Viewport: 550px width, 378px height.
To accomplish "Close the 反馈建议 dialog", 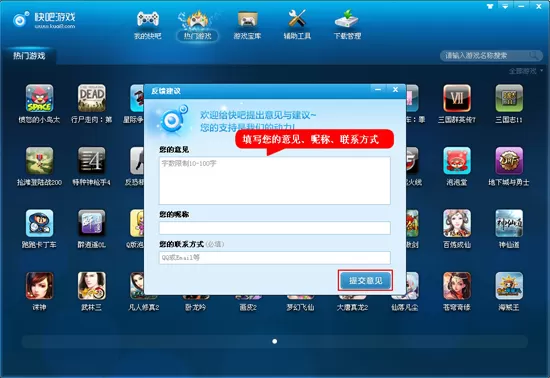I will [395, 90].
